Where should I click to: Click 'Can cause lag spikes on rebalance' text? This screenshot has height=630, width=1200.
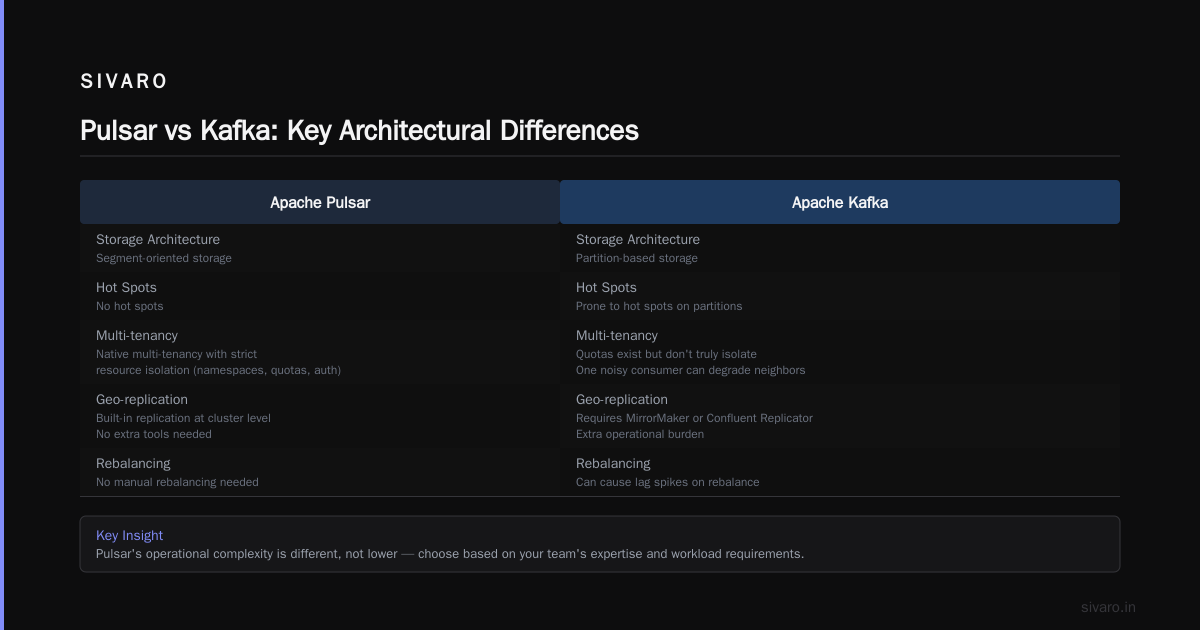tap(668, 482)
